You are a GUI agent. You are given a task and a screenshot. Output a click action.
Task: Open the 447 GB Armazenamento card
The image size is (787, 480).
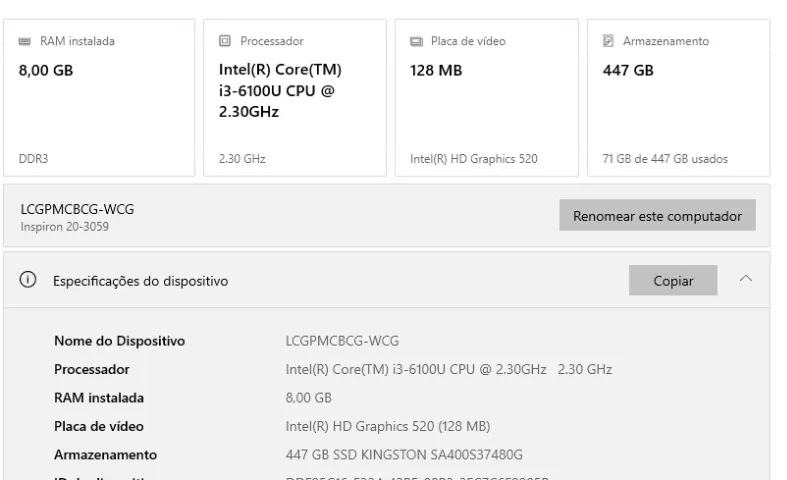point(679,98)
